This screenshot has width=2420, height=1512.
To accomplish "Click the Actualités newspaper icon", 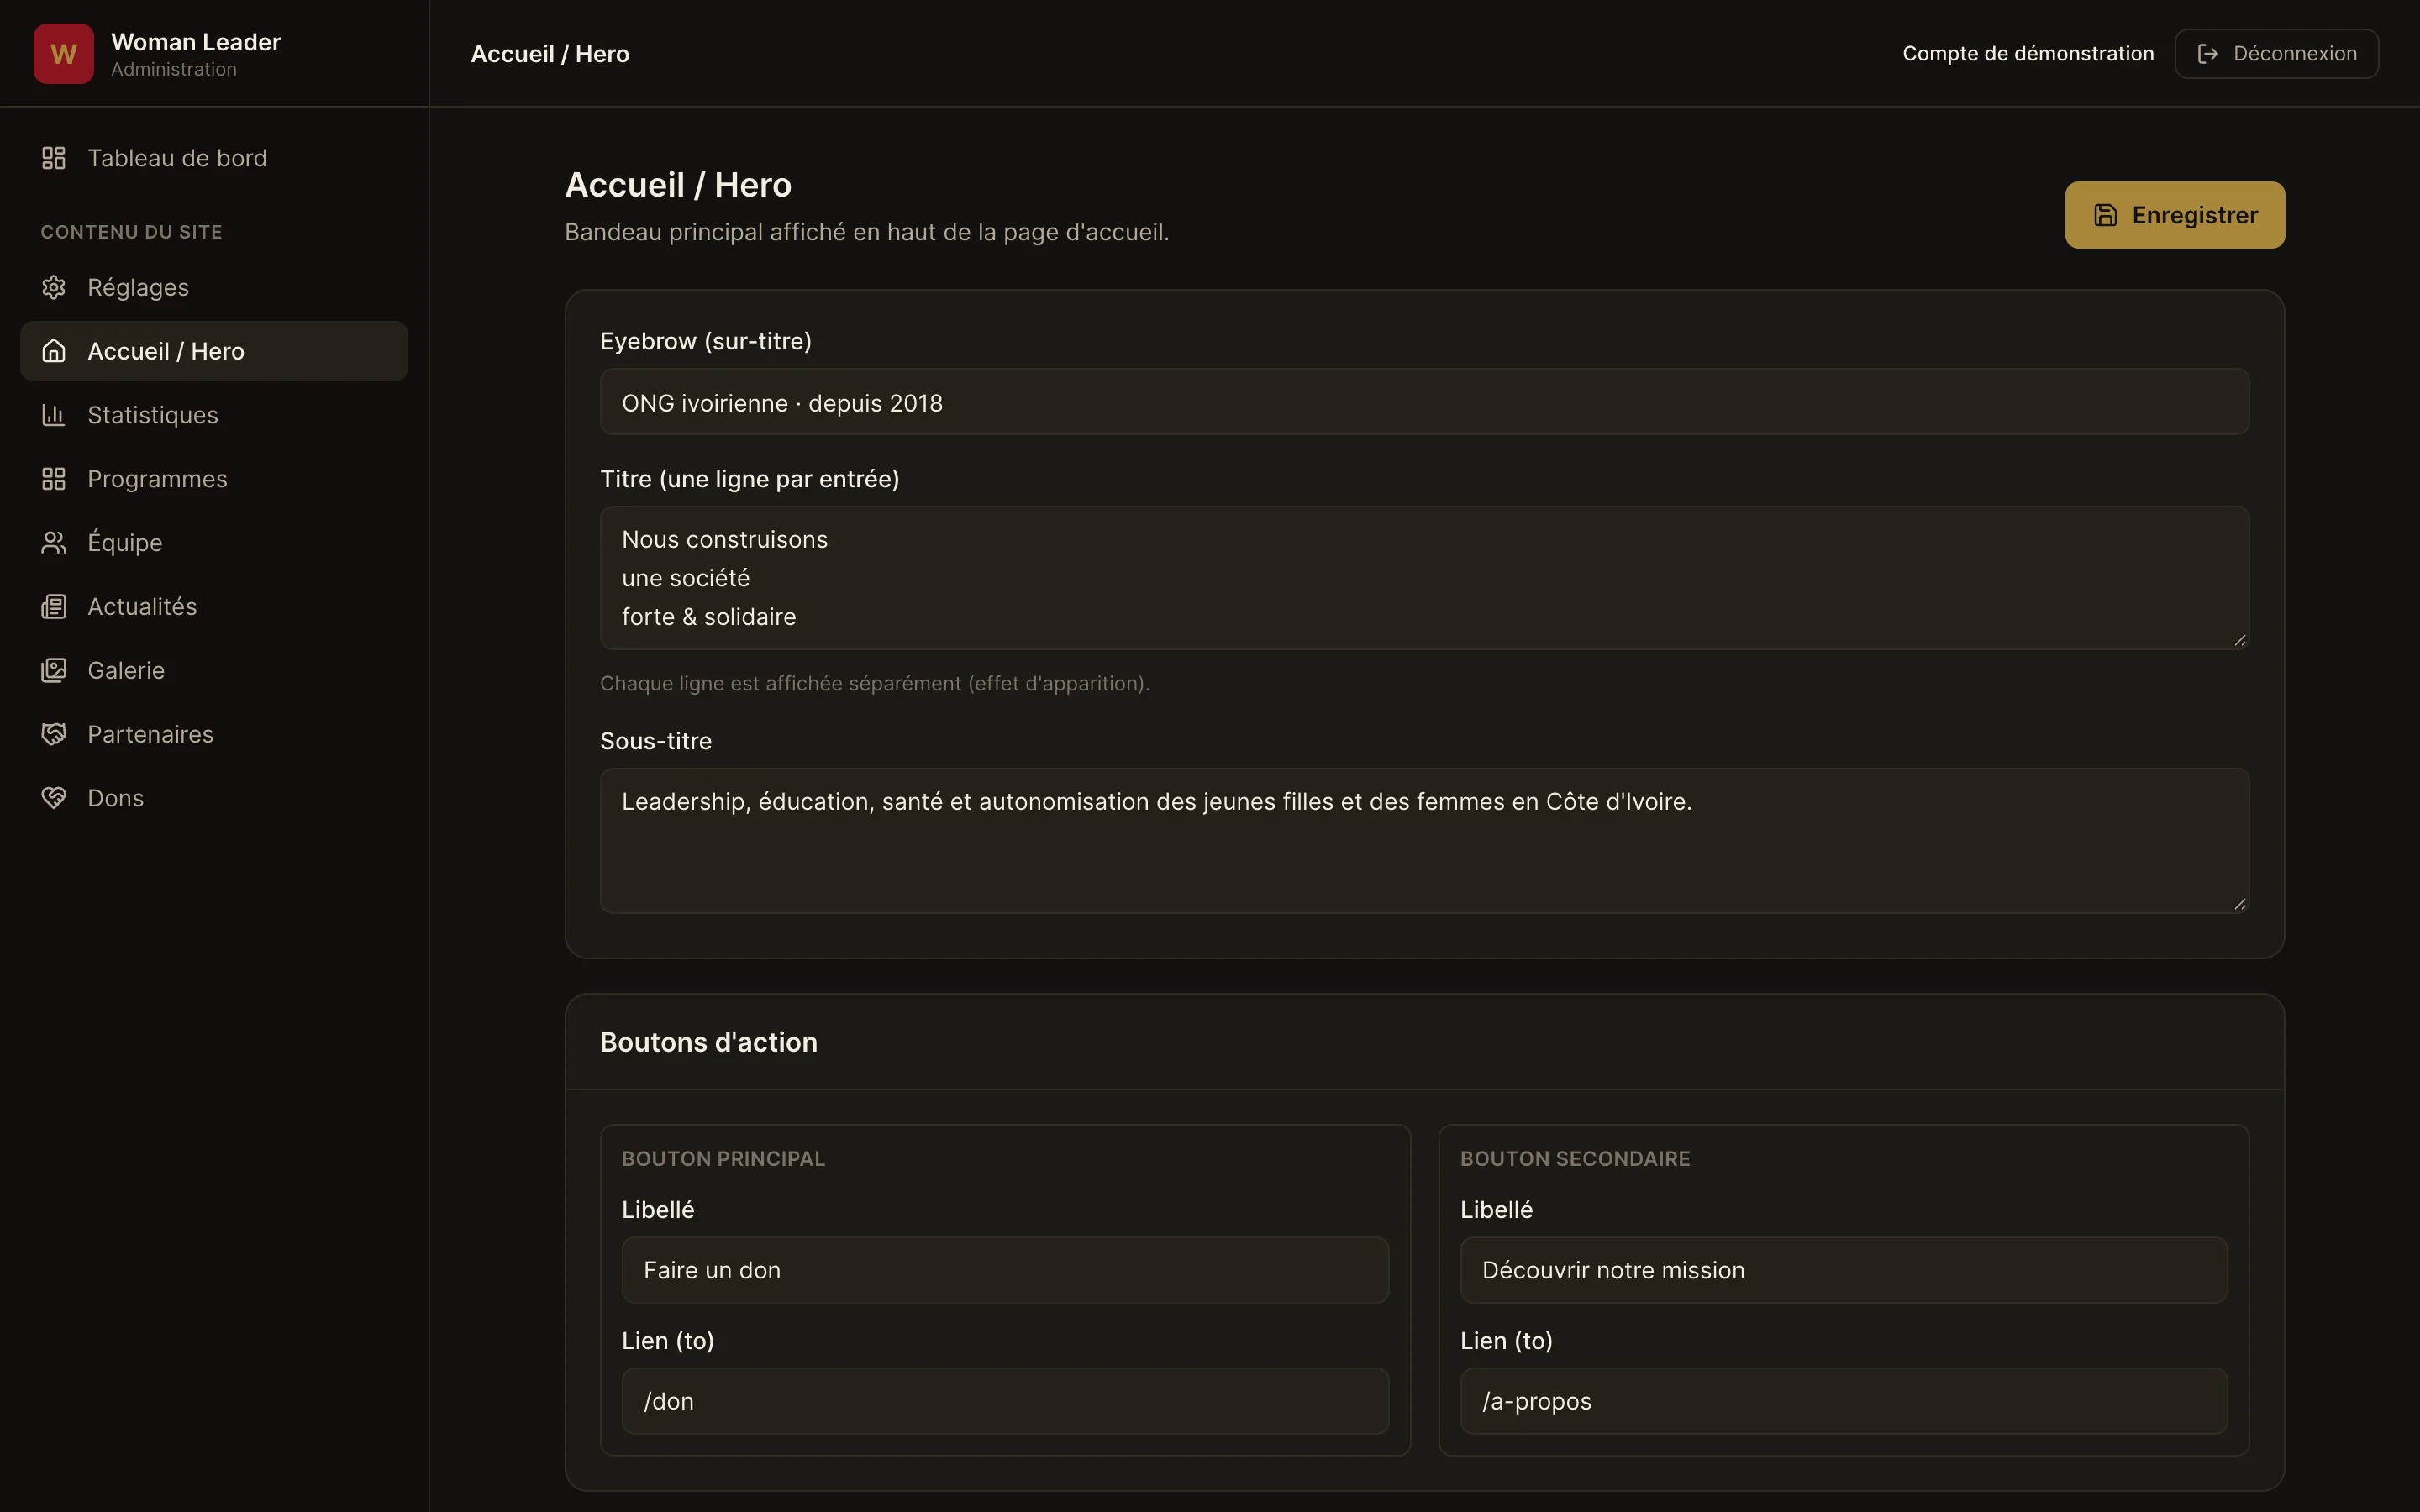I will pyautogui.click(x=54, y=606).
